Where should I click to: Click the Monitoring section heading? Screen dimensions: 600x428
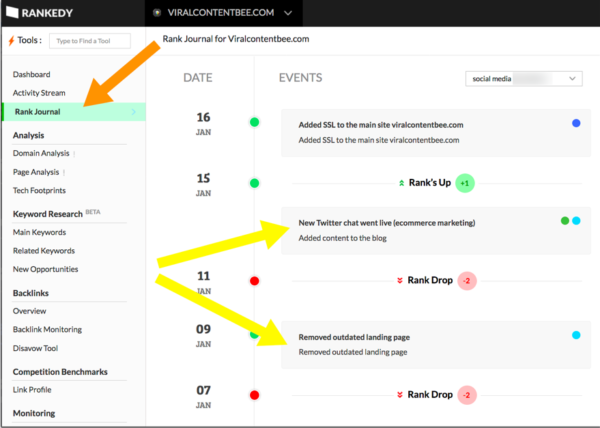(34, 413)
